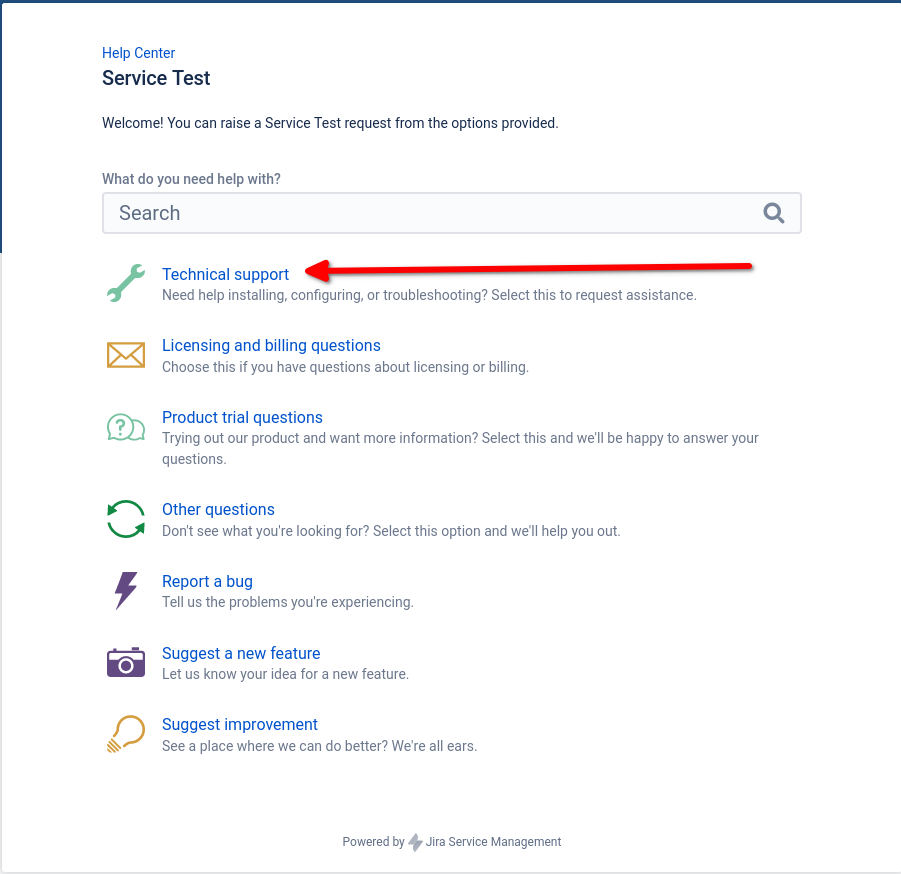Click the 'Need help installing, configuring' description
This screenshot has height=874, width=901.
pos(429,295)
